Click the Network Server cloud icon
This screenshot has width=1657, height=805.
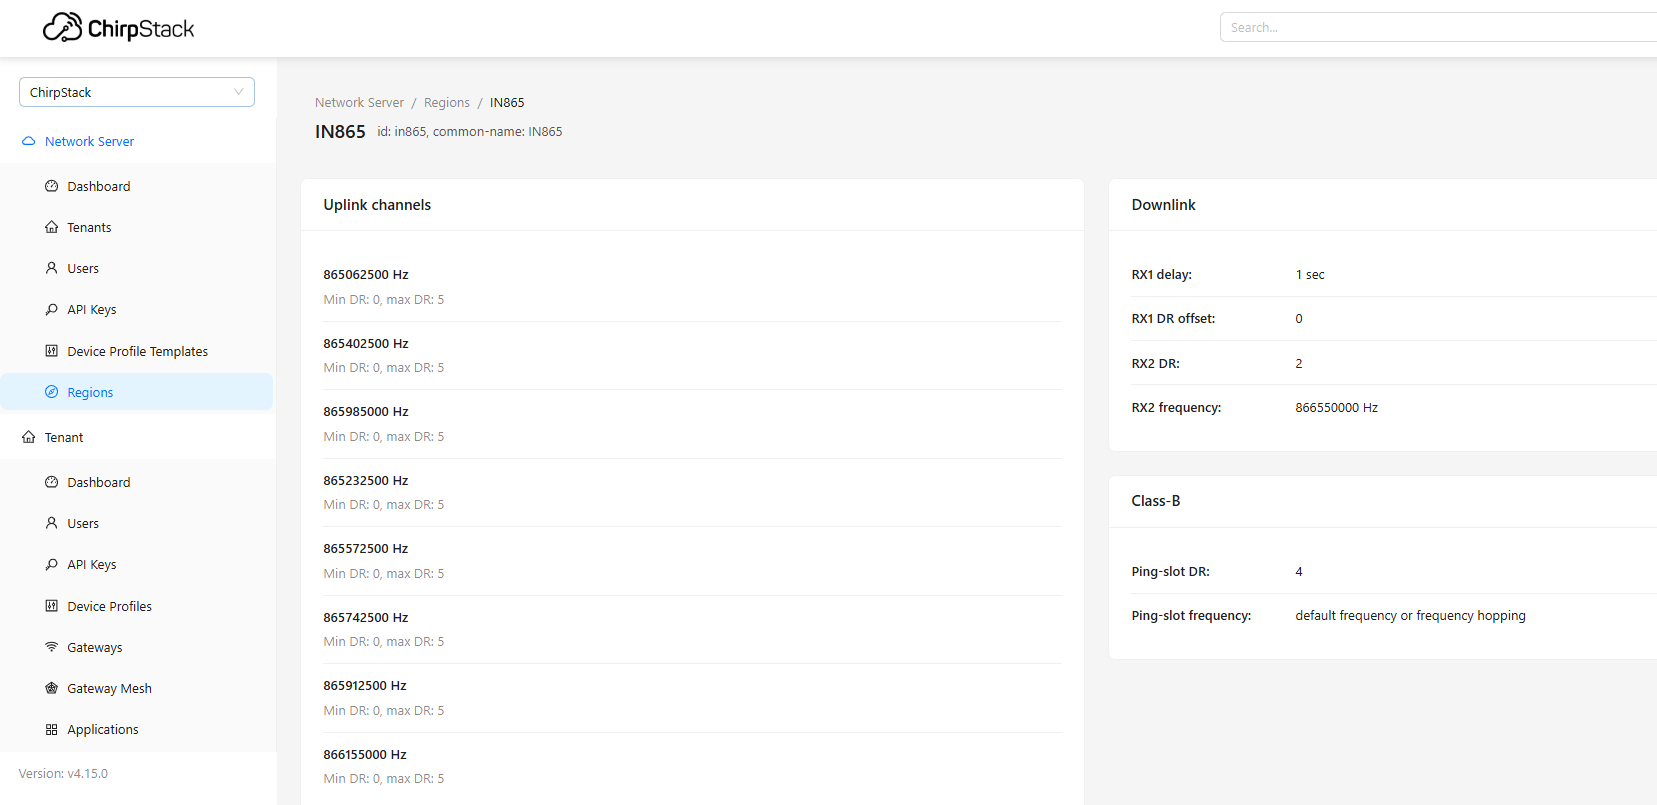point(29,142)
